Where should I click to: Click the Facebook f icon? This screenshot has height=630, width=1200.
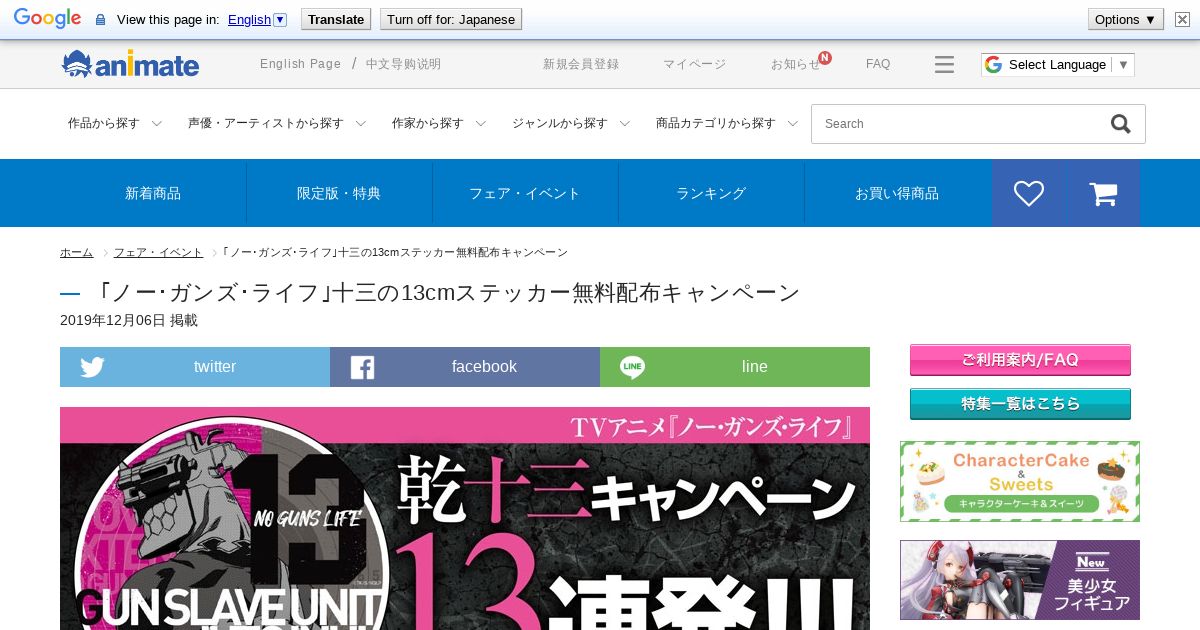coord(362,367)
